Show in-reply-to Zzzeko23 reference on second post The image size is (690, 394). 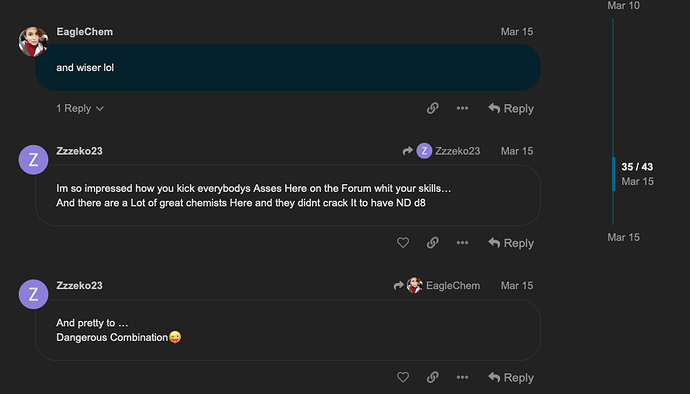[x=441, y=151]
